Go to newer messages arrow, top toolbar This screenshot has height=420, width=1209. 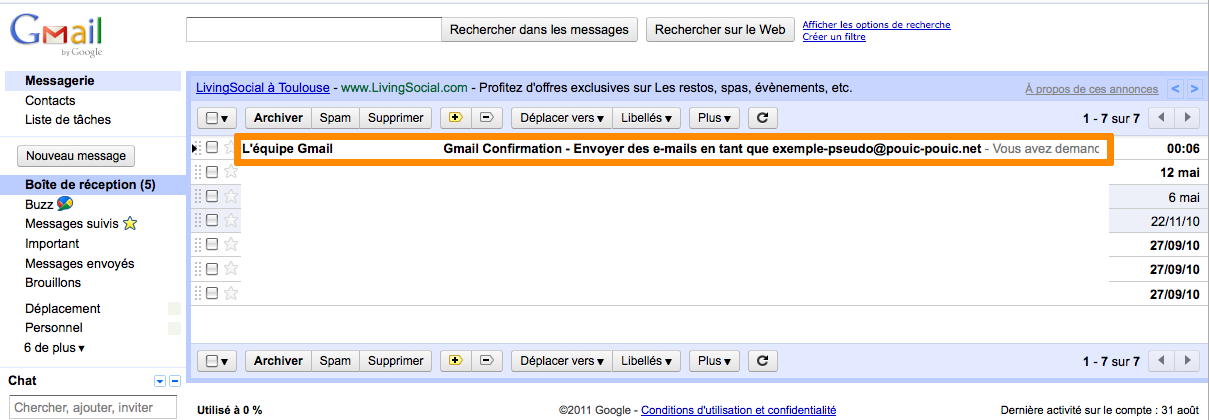tap(1161, 118)
